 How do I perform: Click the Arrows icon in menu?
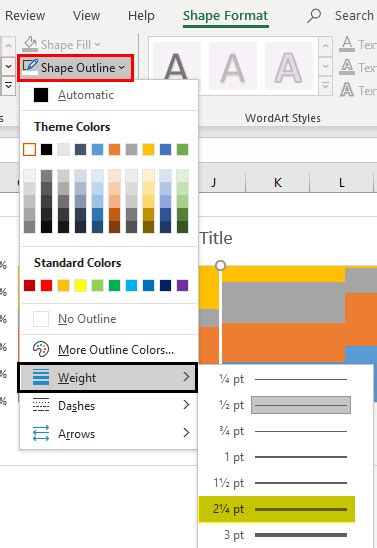[x=41, y=433]
